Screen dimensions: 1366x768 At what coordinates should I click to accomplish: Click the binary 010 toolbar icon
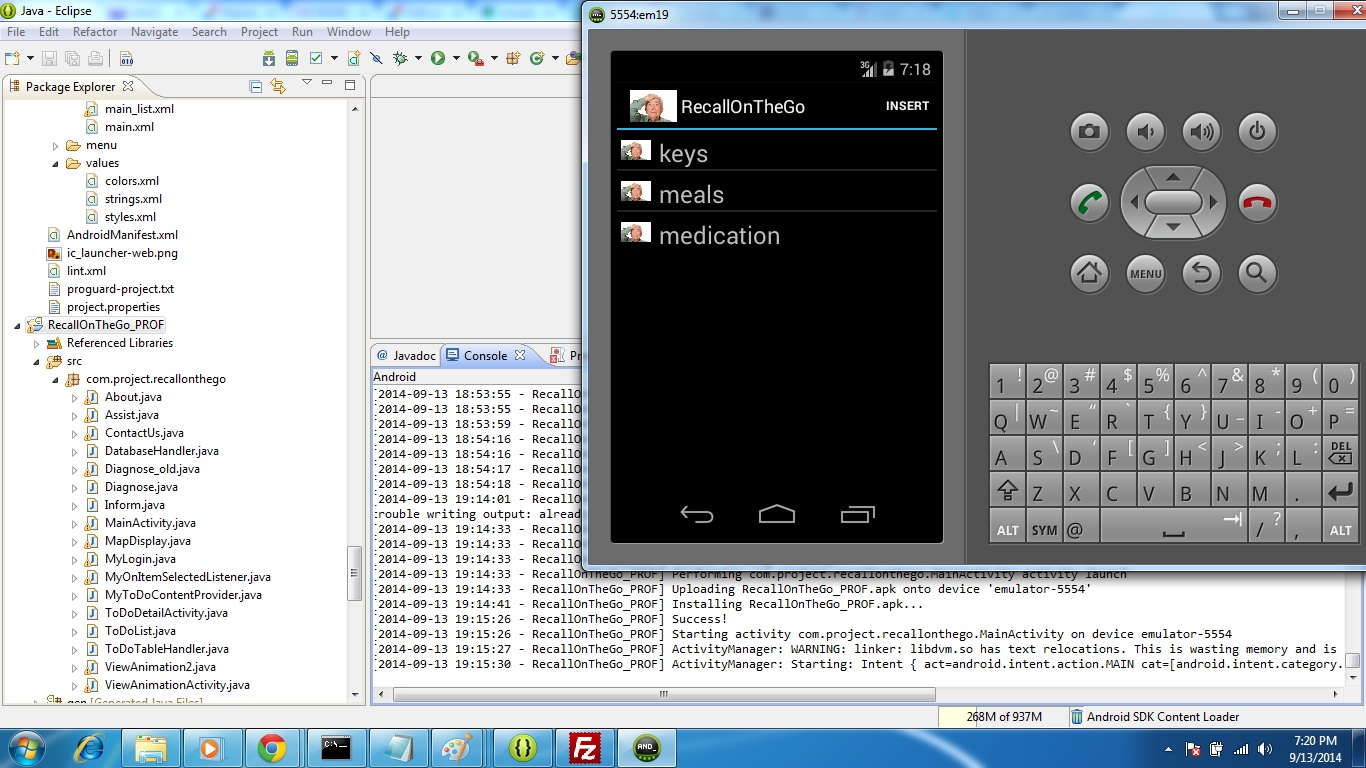click(x=127, y=58)
